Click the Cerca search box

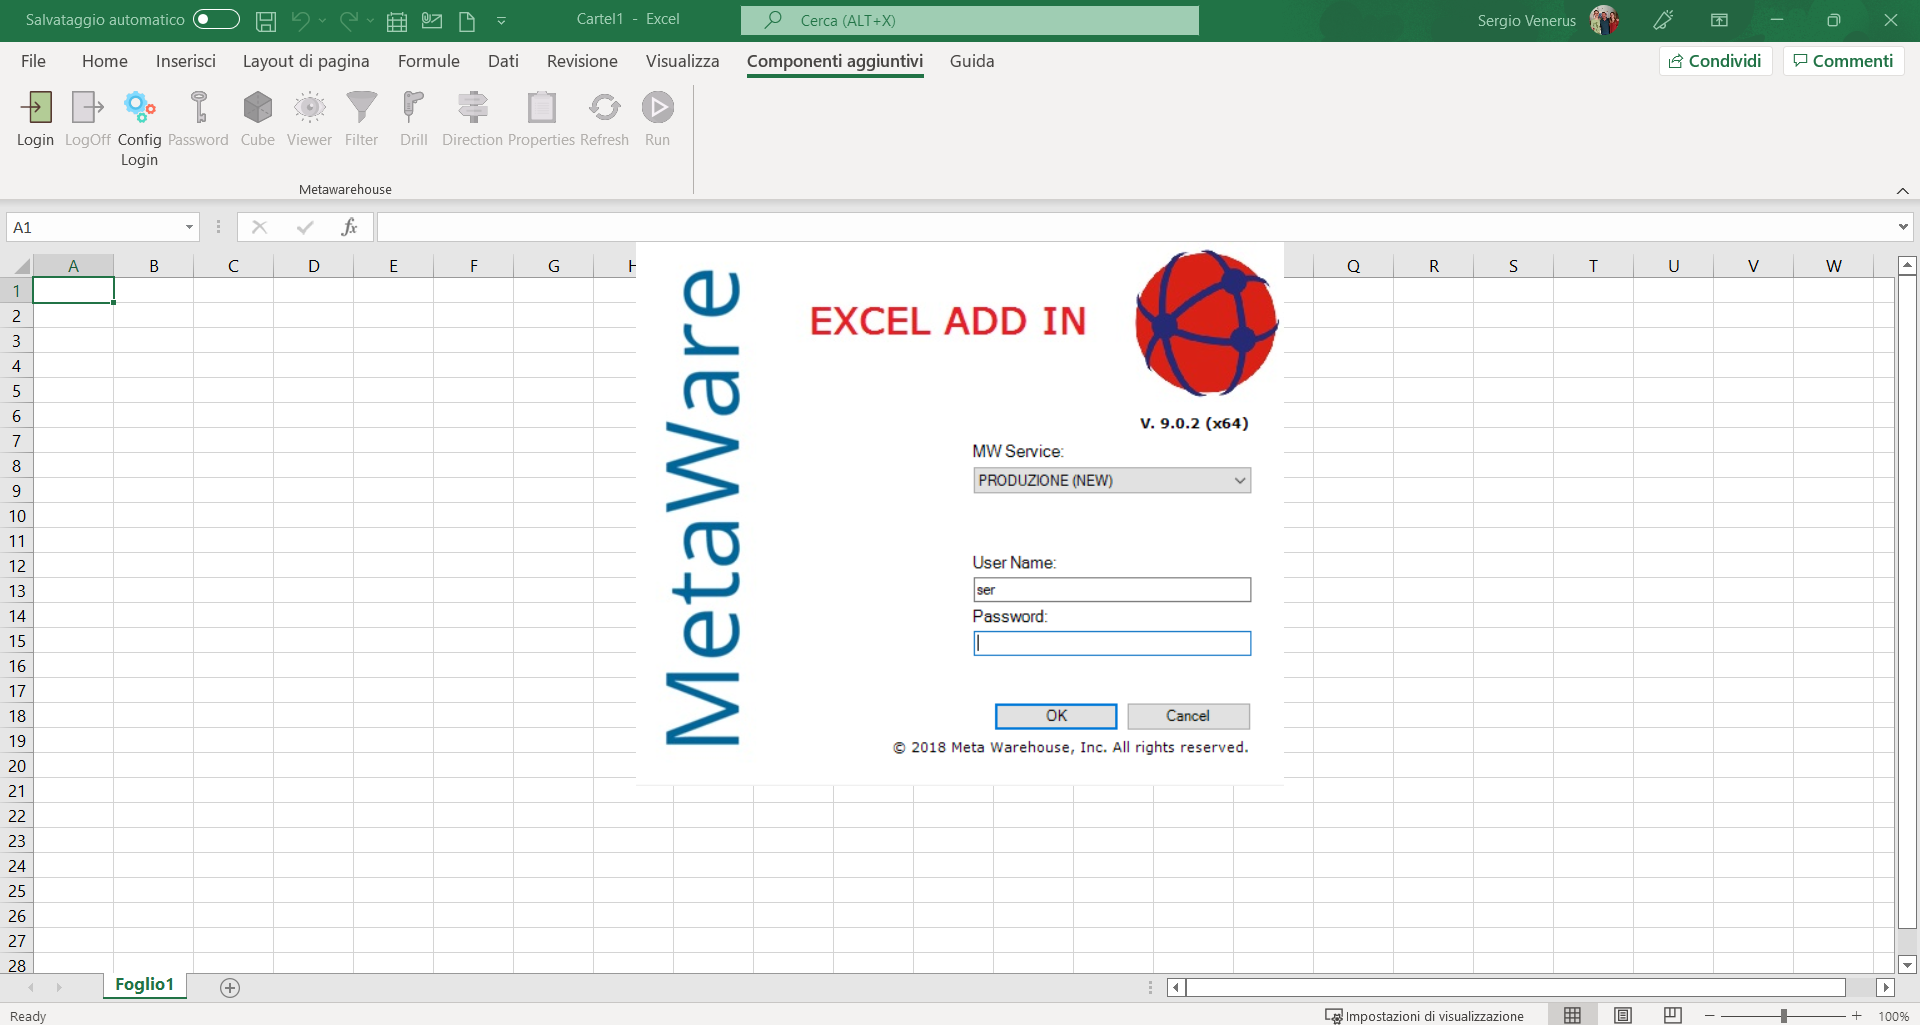970,20
